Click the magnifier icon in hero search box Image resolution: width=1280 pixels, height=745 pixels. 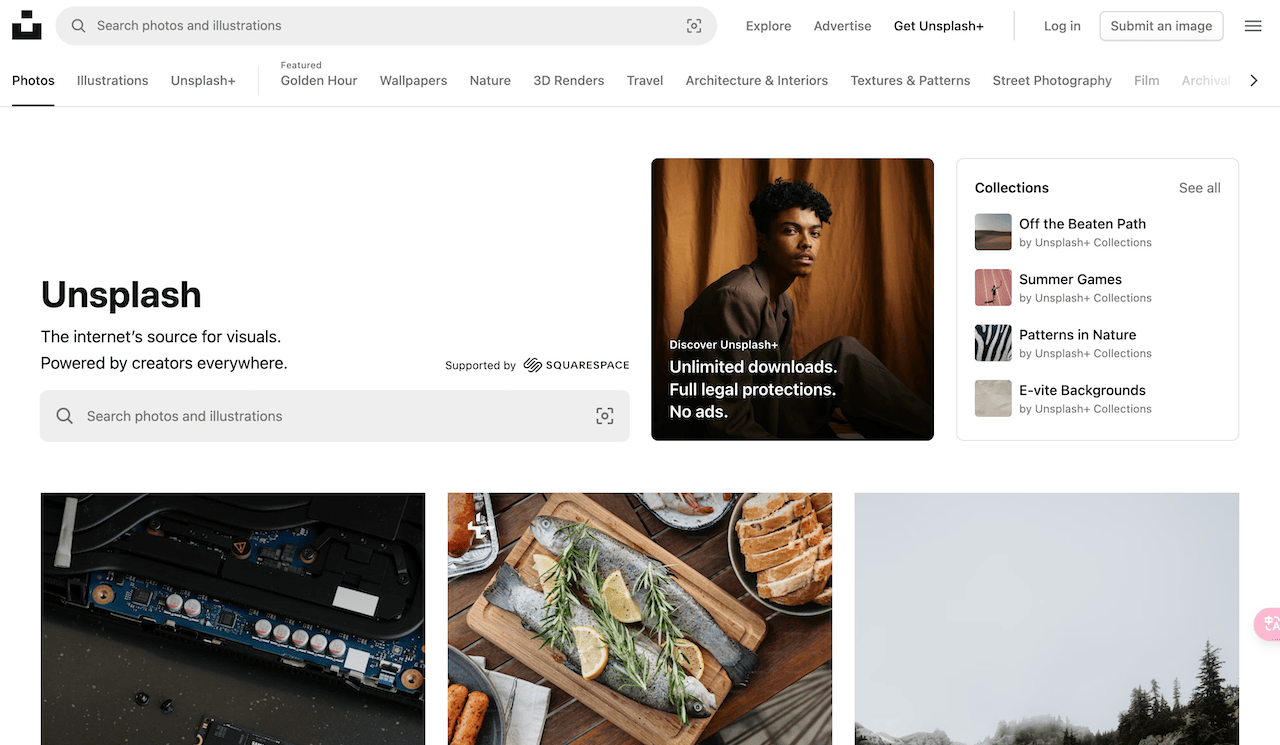64,416
